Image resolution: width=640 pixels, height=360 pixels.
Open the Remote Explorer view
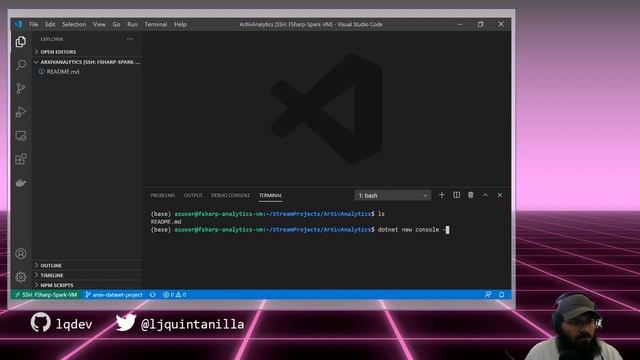coord(21,136)
